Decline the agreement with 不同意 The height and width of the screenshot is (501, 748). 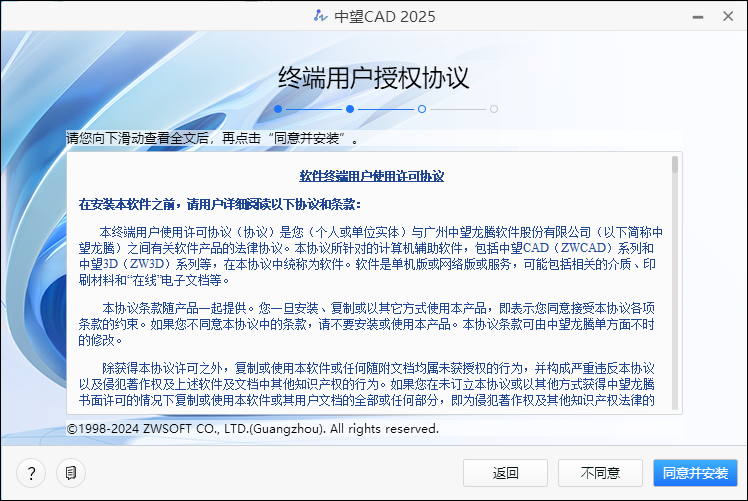pos(600,473)
